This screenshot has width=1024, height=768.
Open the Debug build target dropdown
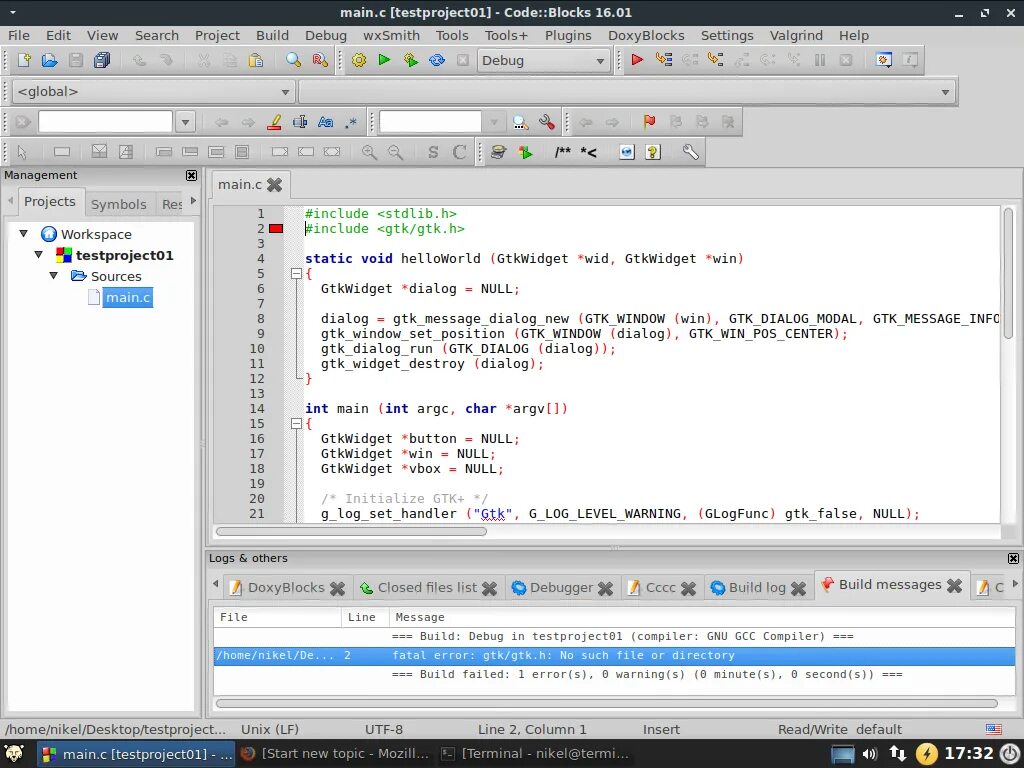click(543, 61)
